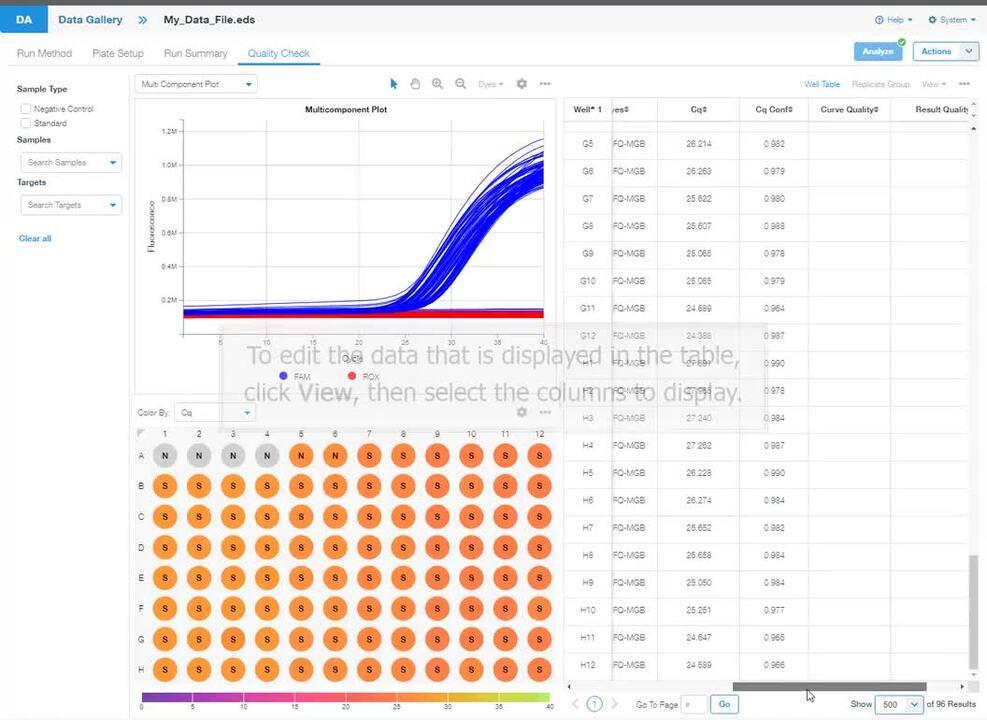The image size is (987, 720).
Task: Click the table's horizontal scrollbar thumb
Action: pyautogui.click(x=828, y=687)
